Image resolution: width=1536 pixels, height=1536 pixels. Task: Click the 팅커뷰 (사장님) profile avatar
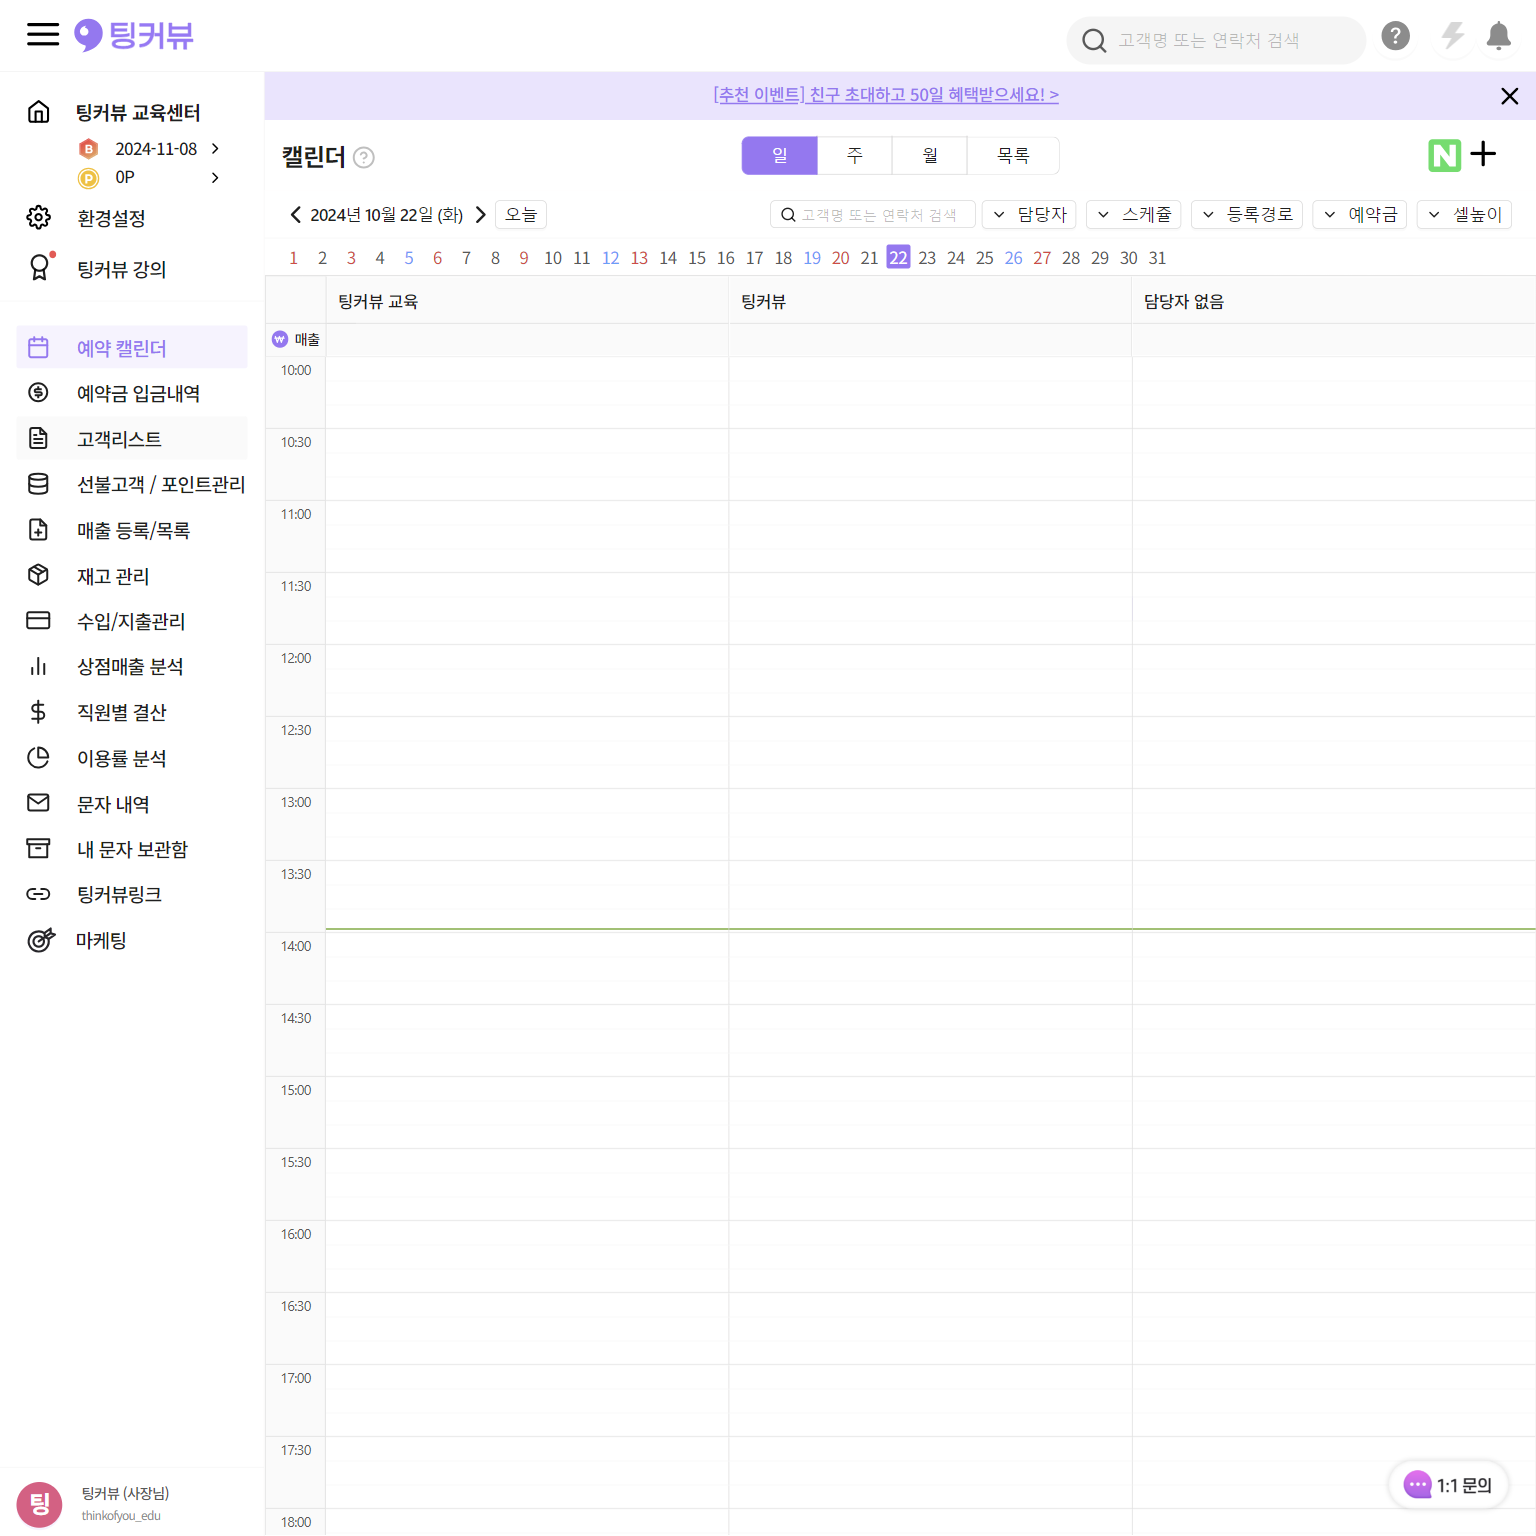(40, 1504)
